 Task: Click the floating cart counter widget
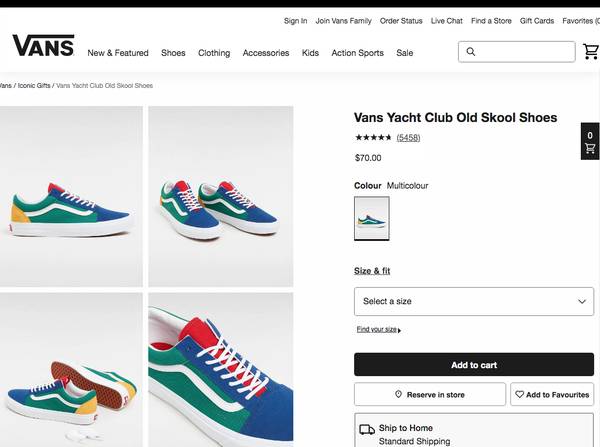[590, 141]
